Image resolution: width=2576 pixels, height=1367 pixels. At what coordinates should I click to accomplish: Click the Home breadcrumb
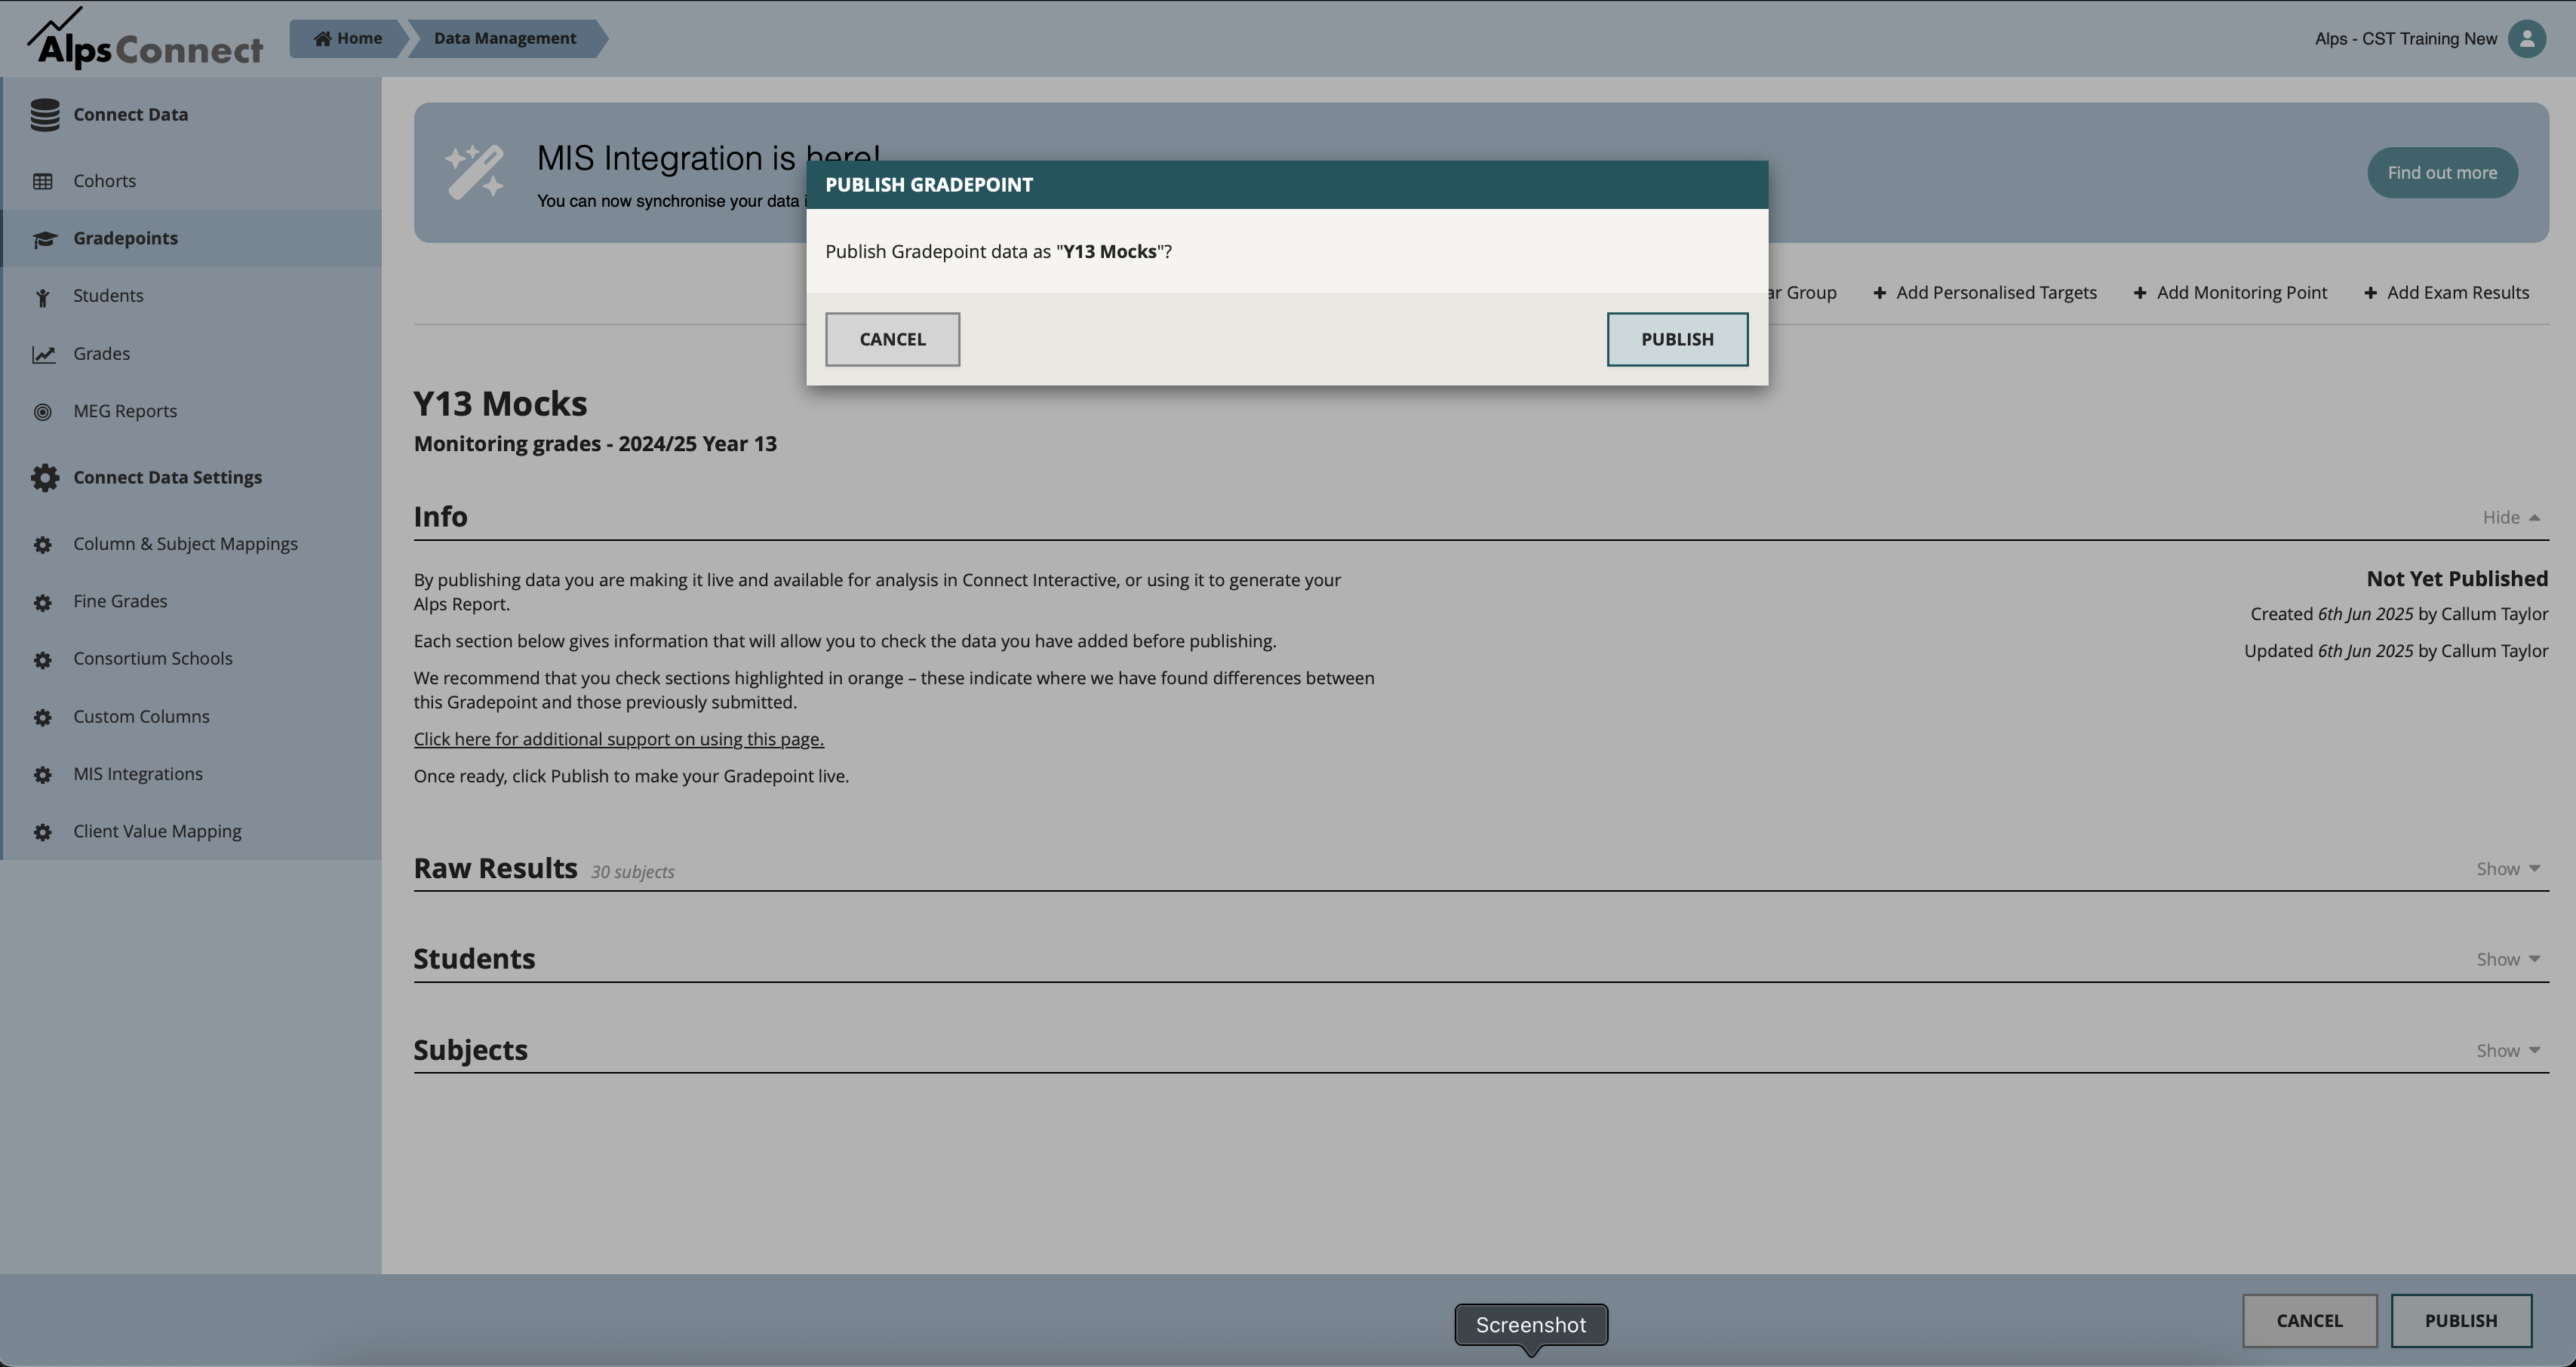348,38
